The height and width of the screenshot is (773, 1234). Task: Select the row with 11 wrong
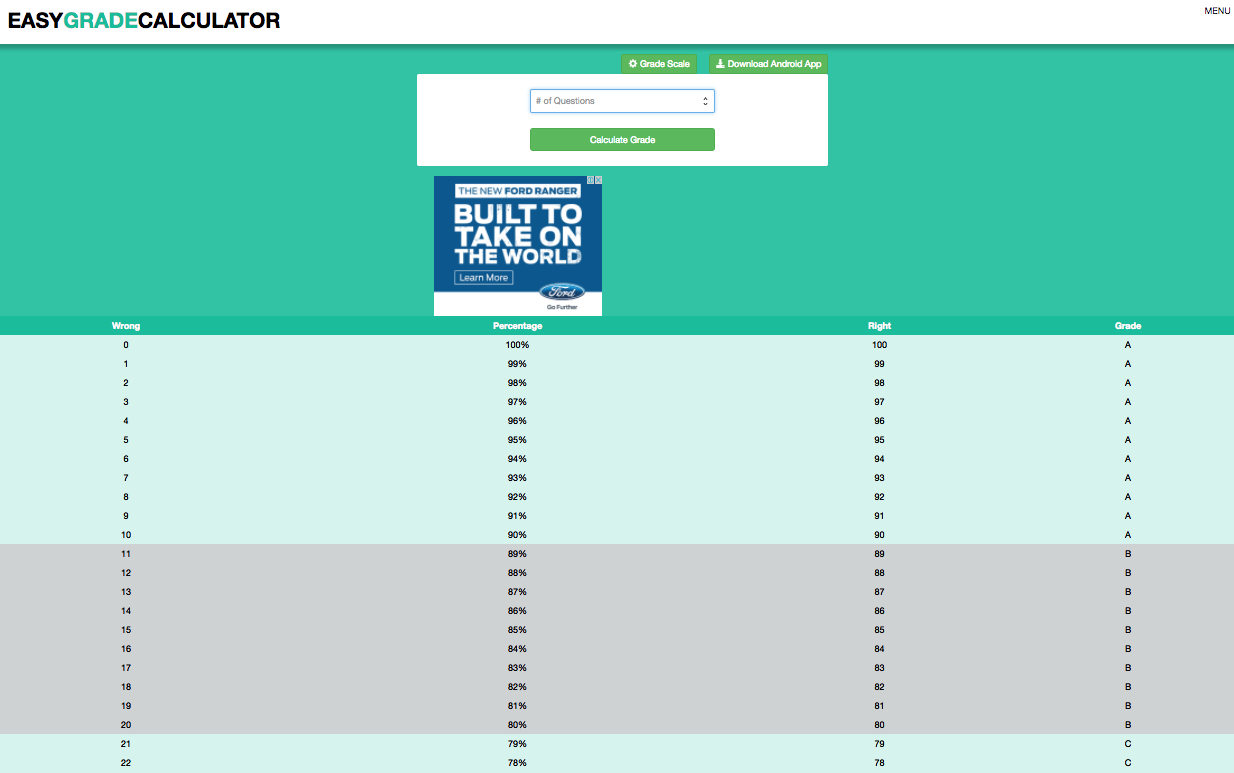[617, 554]
